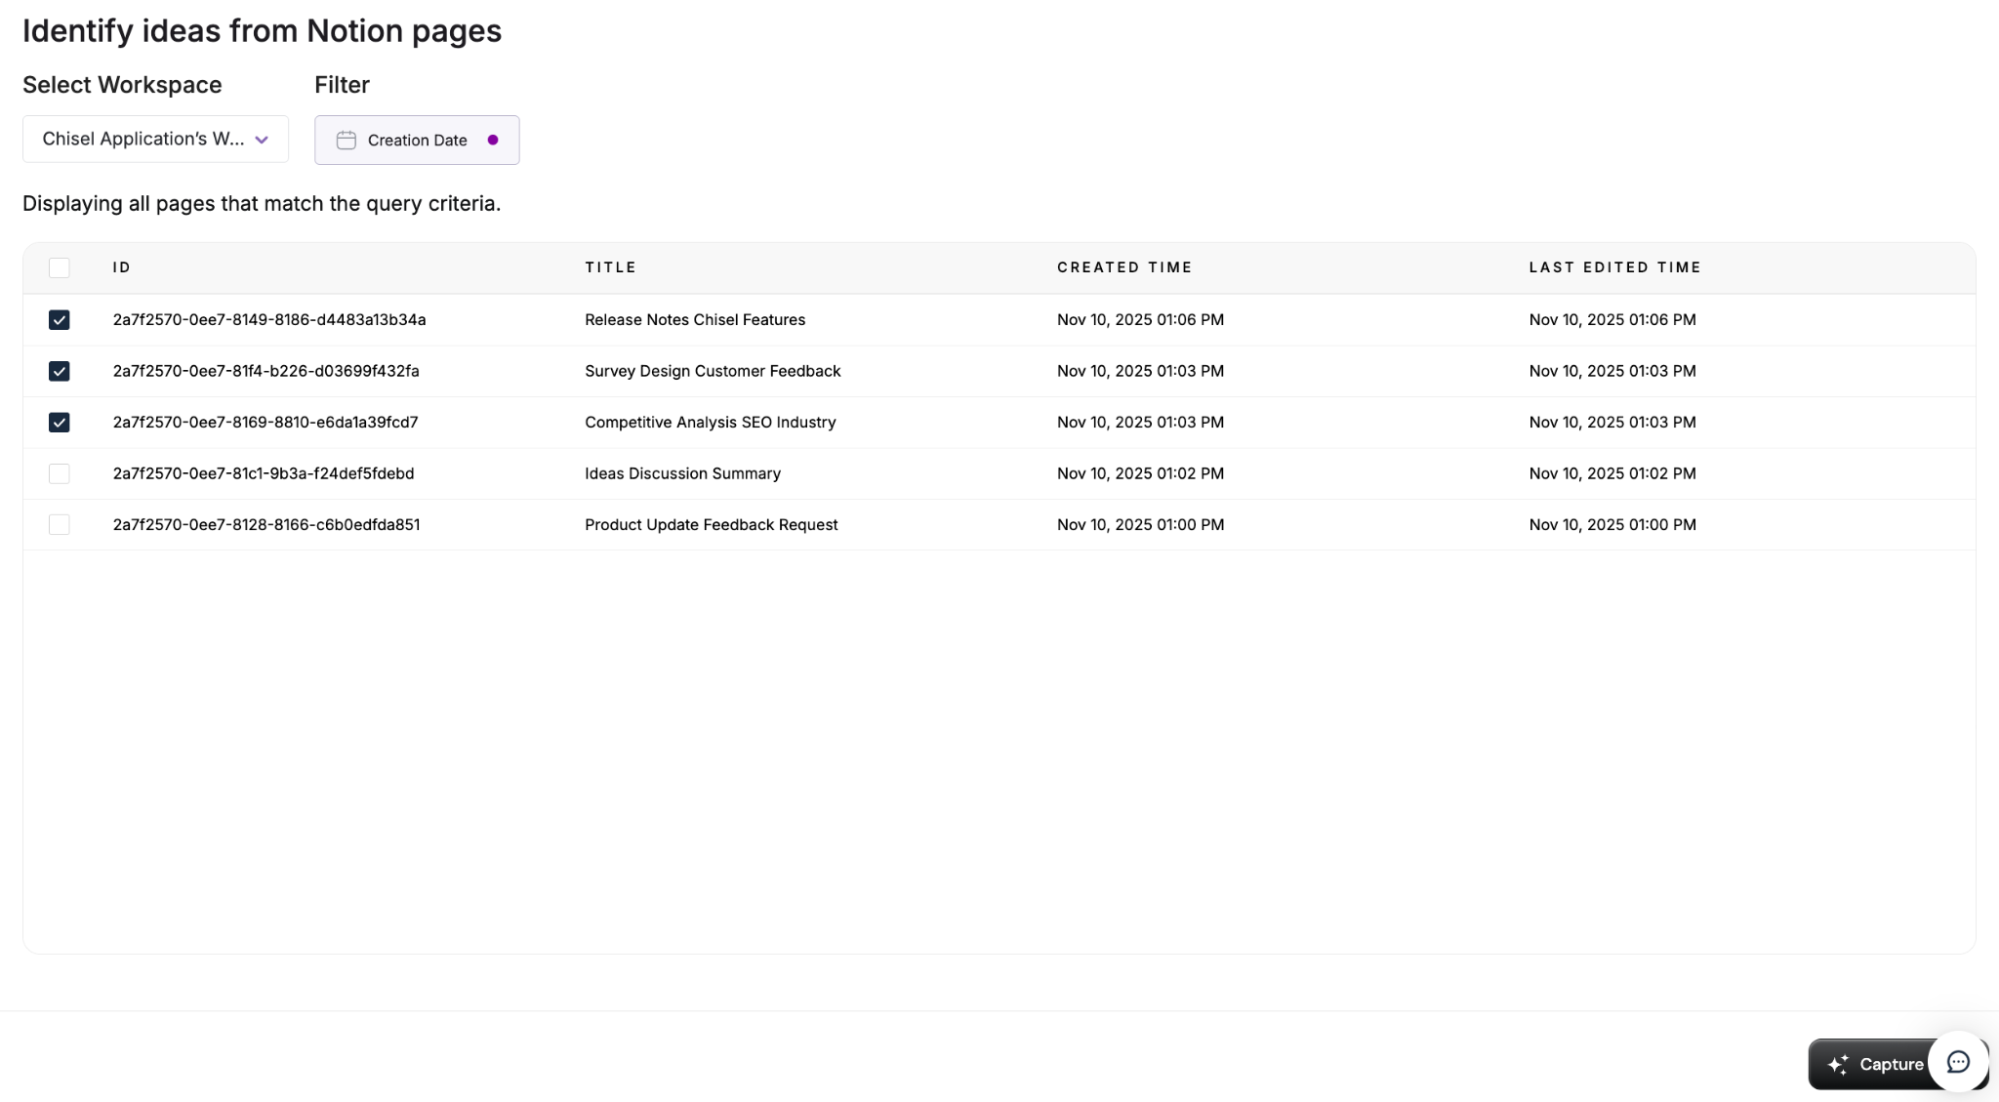The image size is (1999, 1102).
Task: Check Product Update Feedback Request checkbox
Action: point(59,525)
